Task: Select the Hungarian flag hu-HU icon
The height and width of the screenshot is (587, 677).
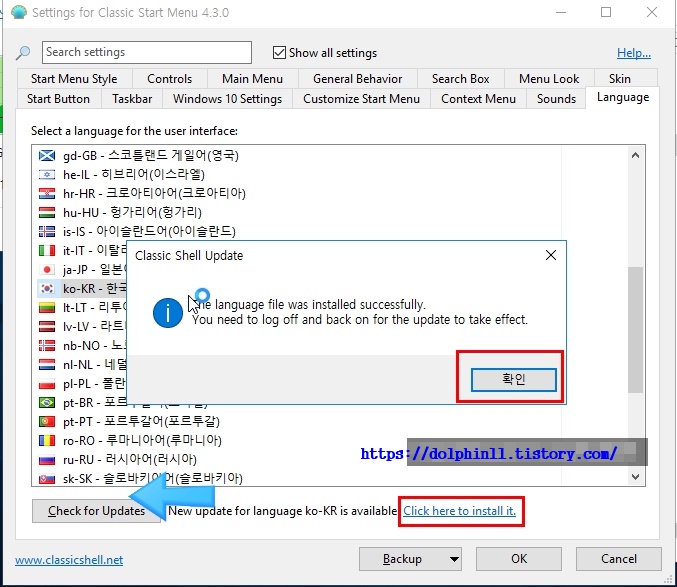Action: click(47, 212)
